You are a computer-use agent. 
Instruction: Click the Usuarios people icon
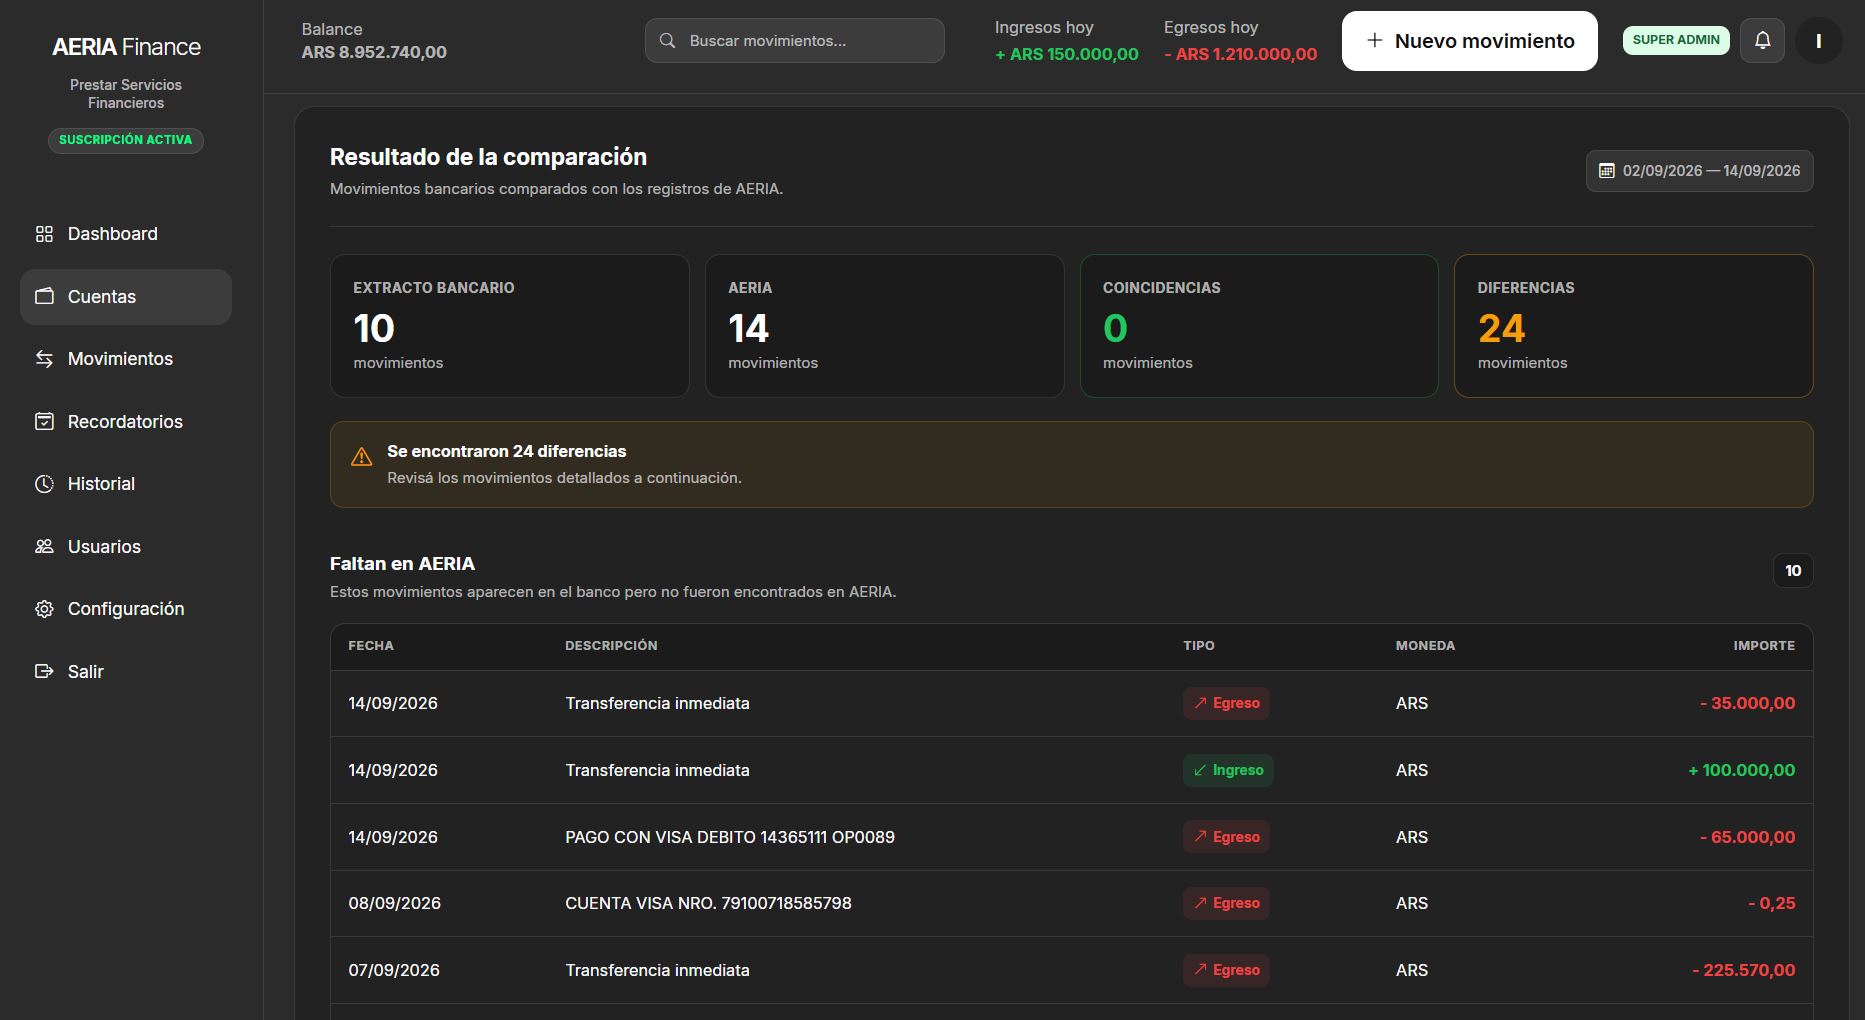(44, 547)
